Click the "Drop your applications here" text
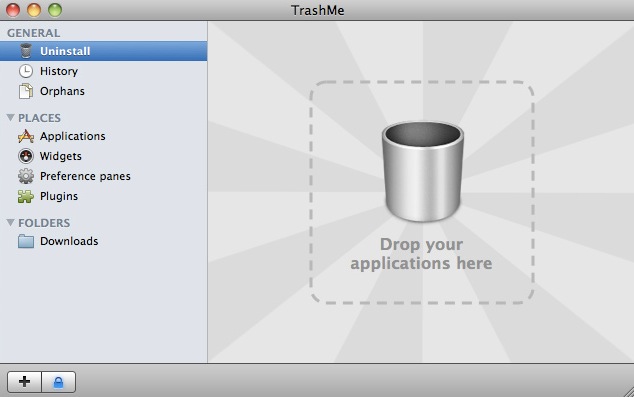The image size is (634, 397). point(421,254)
